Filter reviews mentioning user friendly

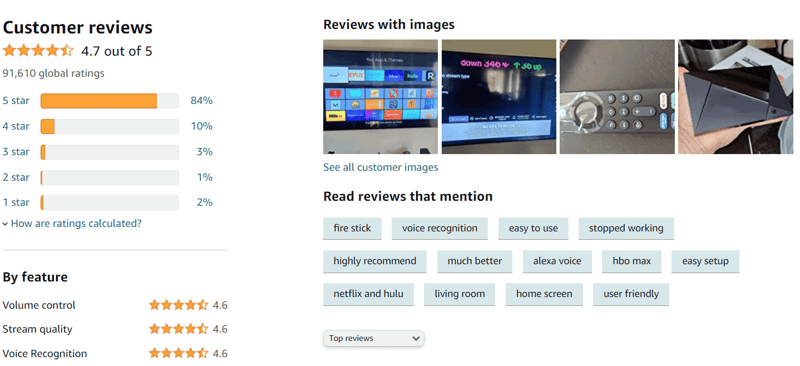click(631, 294)
